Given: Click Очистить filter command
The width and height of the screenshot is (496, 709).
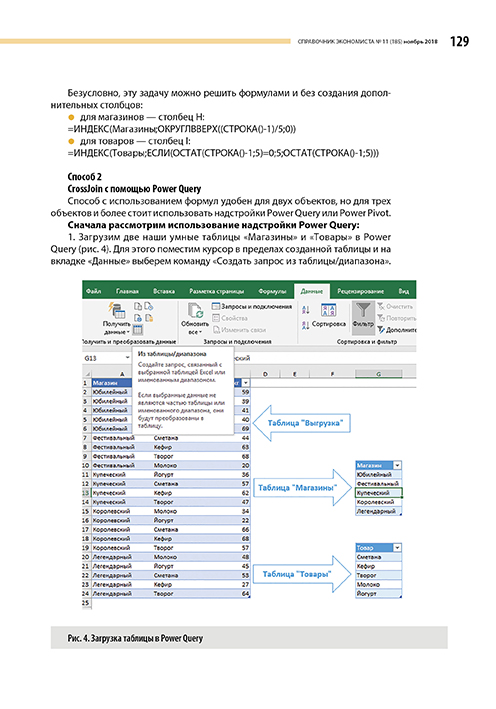Looking at the screenshot, I should pos(395,307).
